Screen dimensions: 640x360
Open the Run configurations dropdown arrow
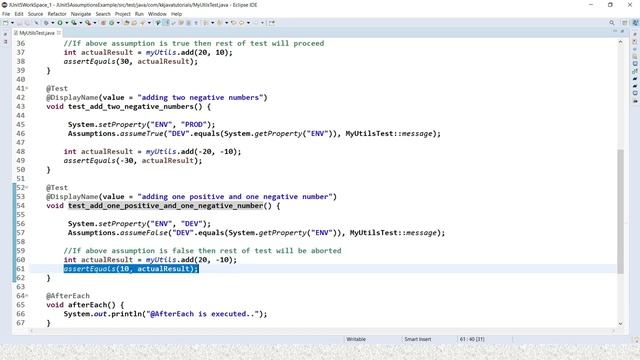(67, 23)
